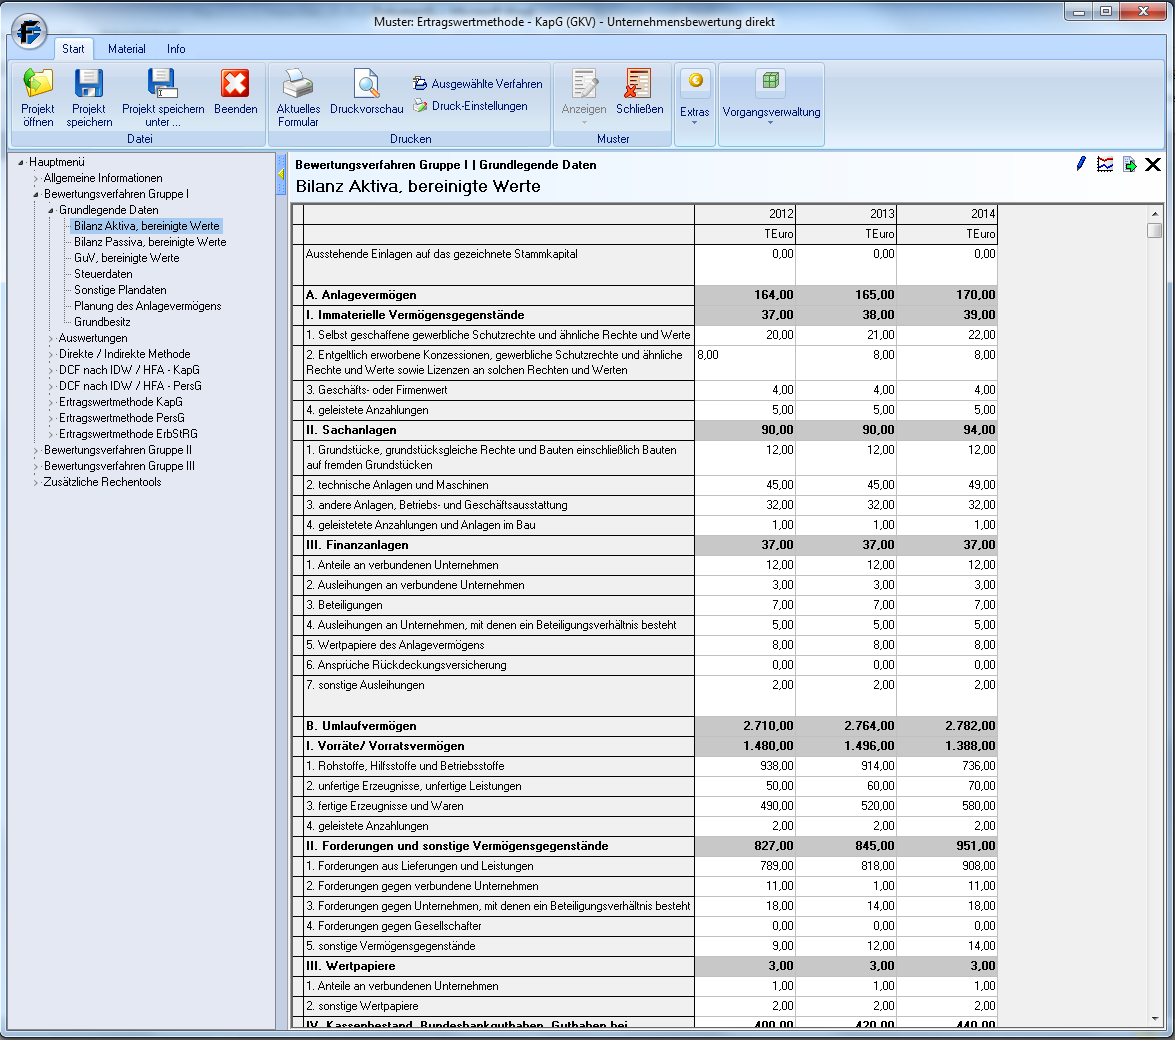Click 2014 value of Beteiligungen
The height and width of the screenshot is (1040, 1175).
click(x=946, y=605)
